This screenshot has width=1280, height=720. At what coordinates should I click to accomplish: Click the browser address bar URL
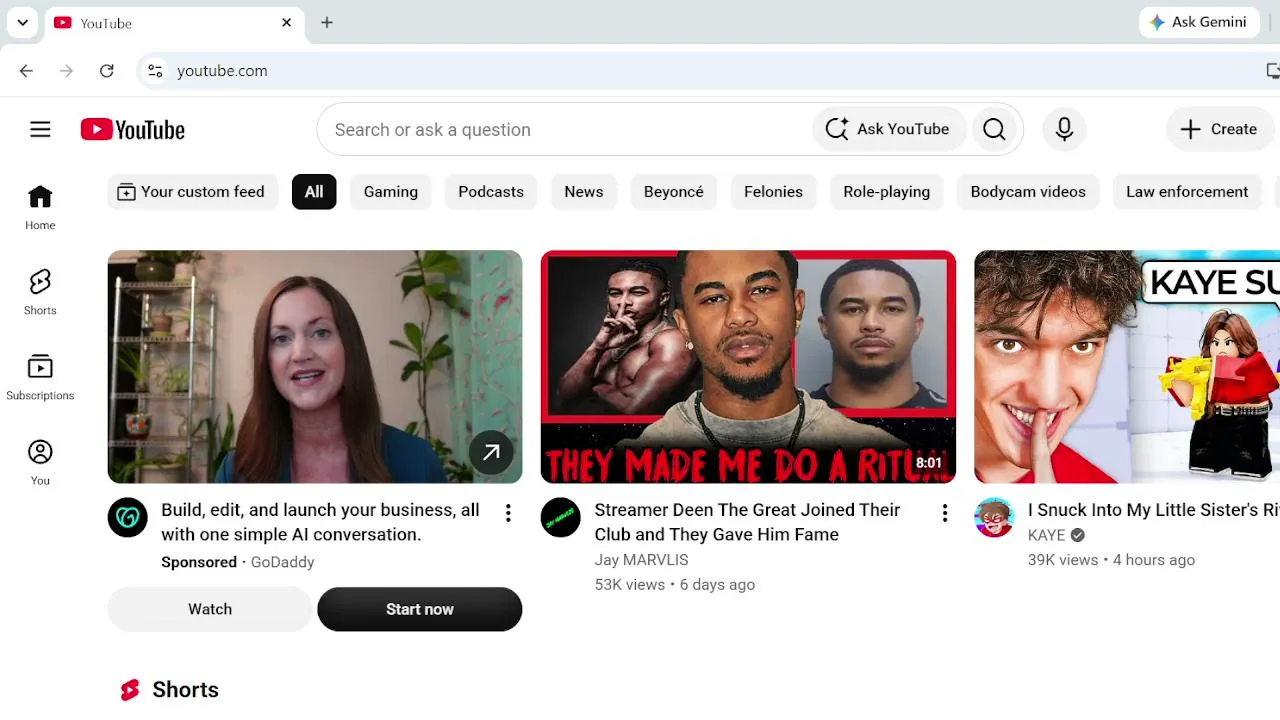pyautogui.click(x=222, y=71)
